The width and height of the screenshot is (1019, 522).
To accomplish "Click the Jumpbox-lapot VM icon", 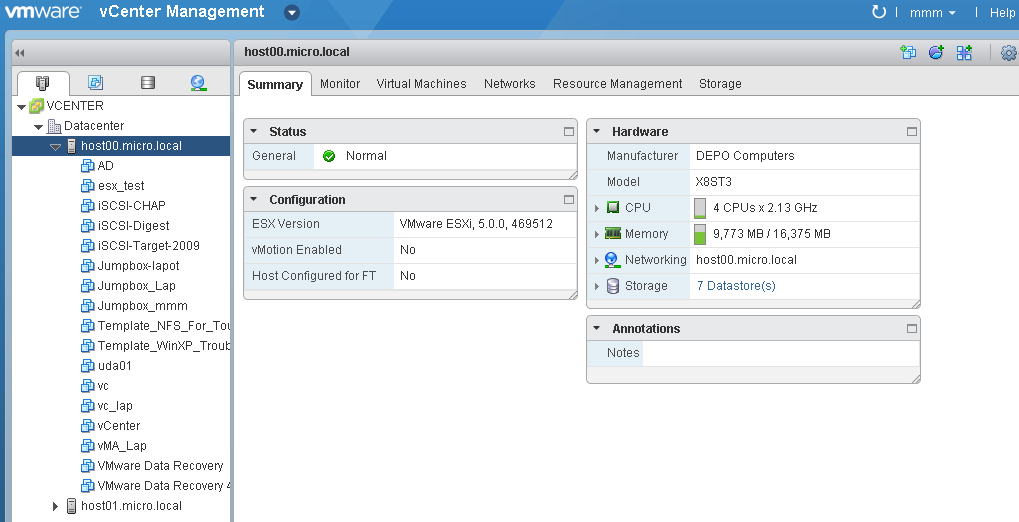I will (88, 266).
